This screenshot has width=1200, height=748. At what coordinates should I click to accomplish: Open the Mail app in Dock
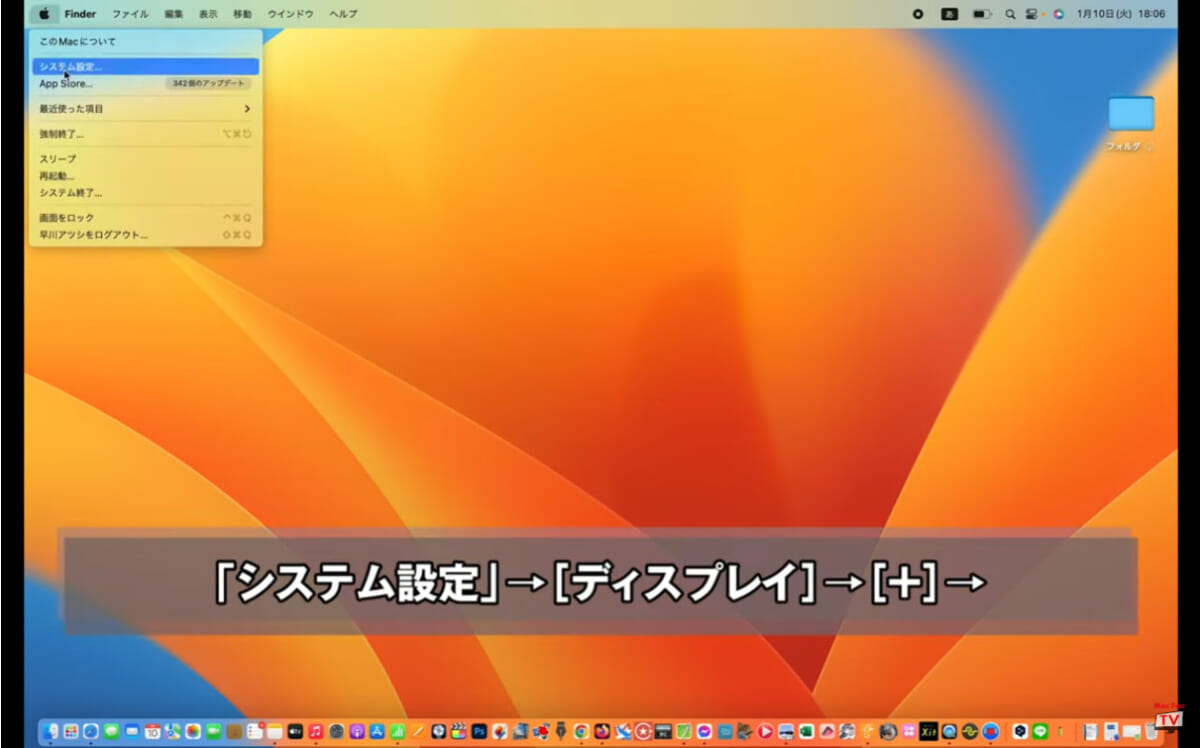click(x=131, y=731)
